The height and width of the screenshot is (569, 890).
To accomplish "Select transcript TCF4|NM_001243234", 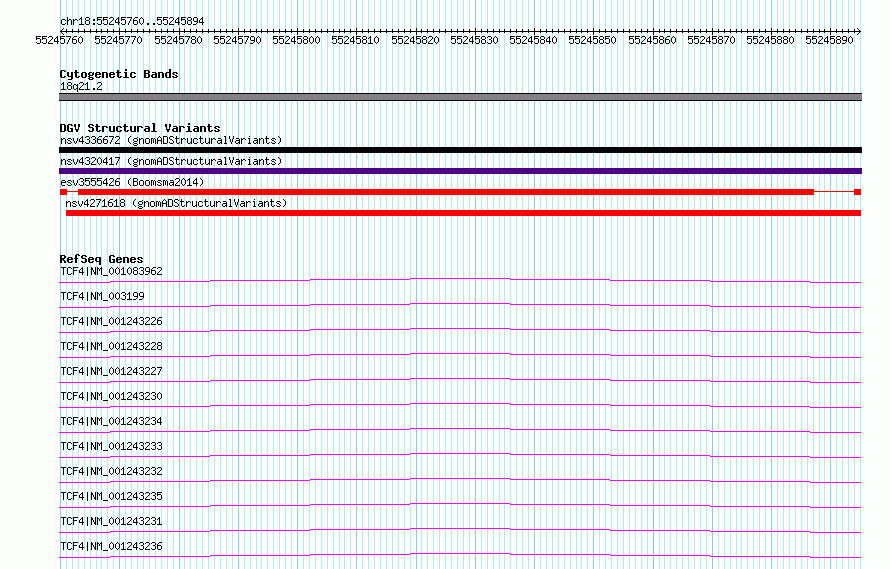I will [x=111, y=421].
